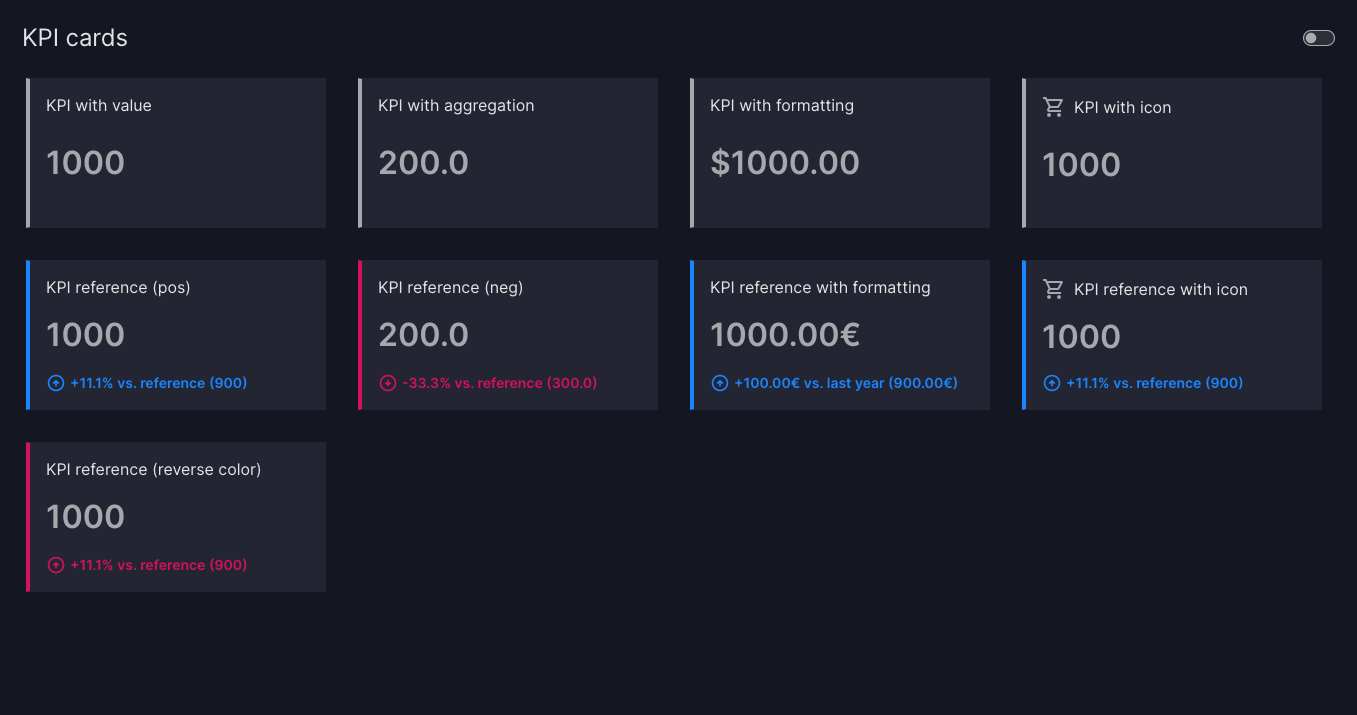Image resolution: width=1357 pixels, height=715 pixels.
Task: Click +11.1% vs. reference text on reverse color card
Action: point(158,565)
